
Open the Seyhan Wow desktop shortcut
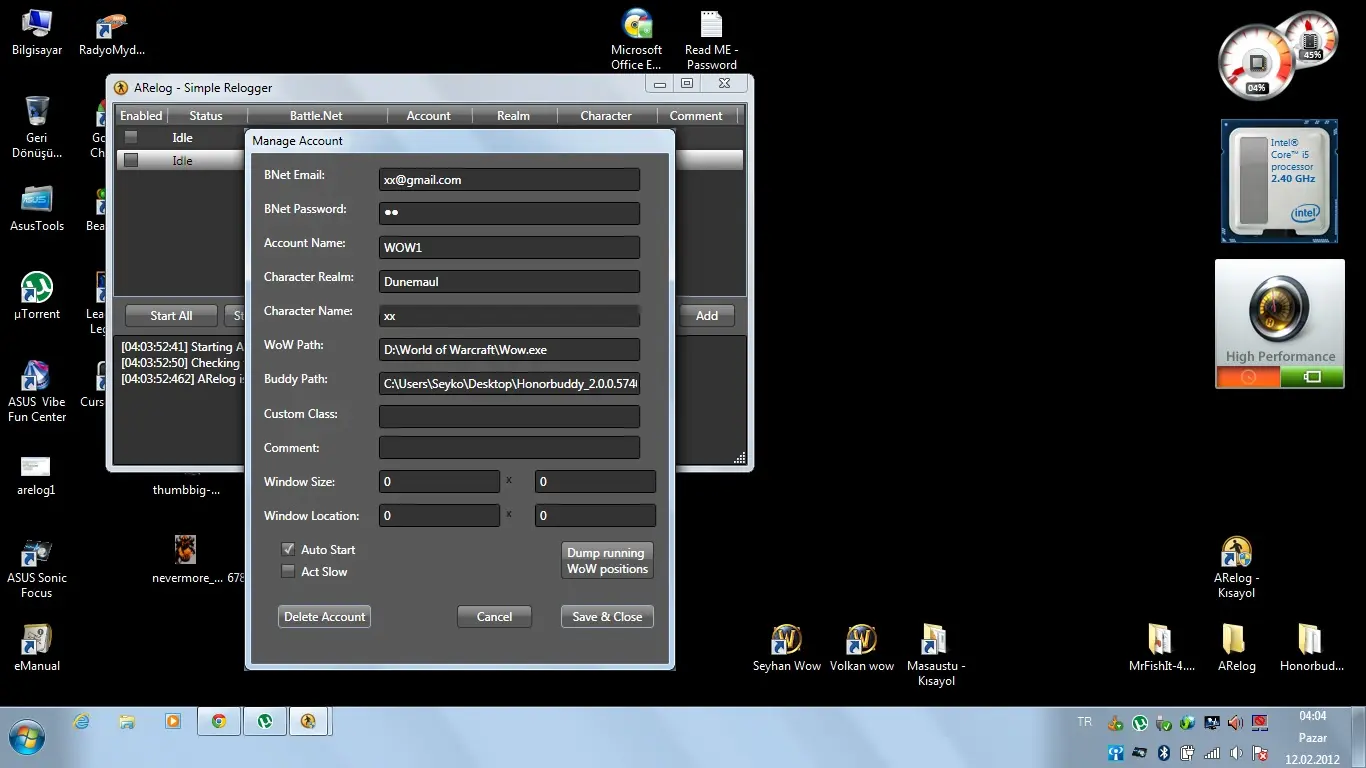(786, 641)
